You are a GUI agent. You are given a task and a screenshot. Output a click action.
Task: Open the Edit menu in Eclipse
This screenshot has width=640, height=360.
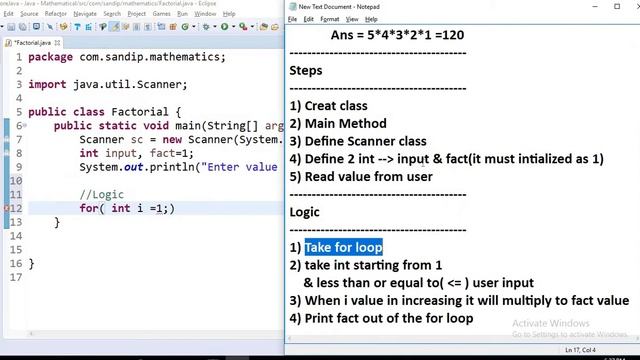8,14
